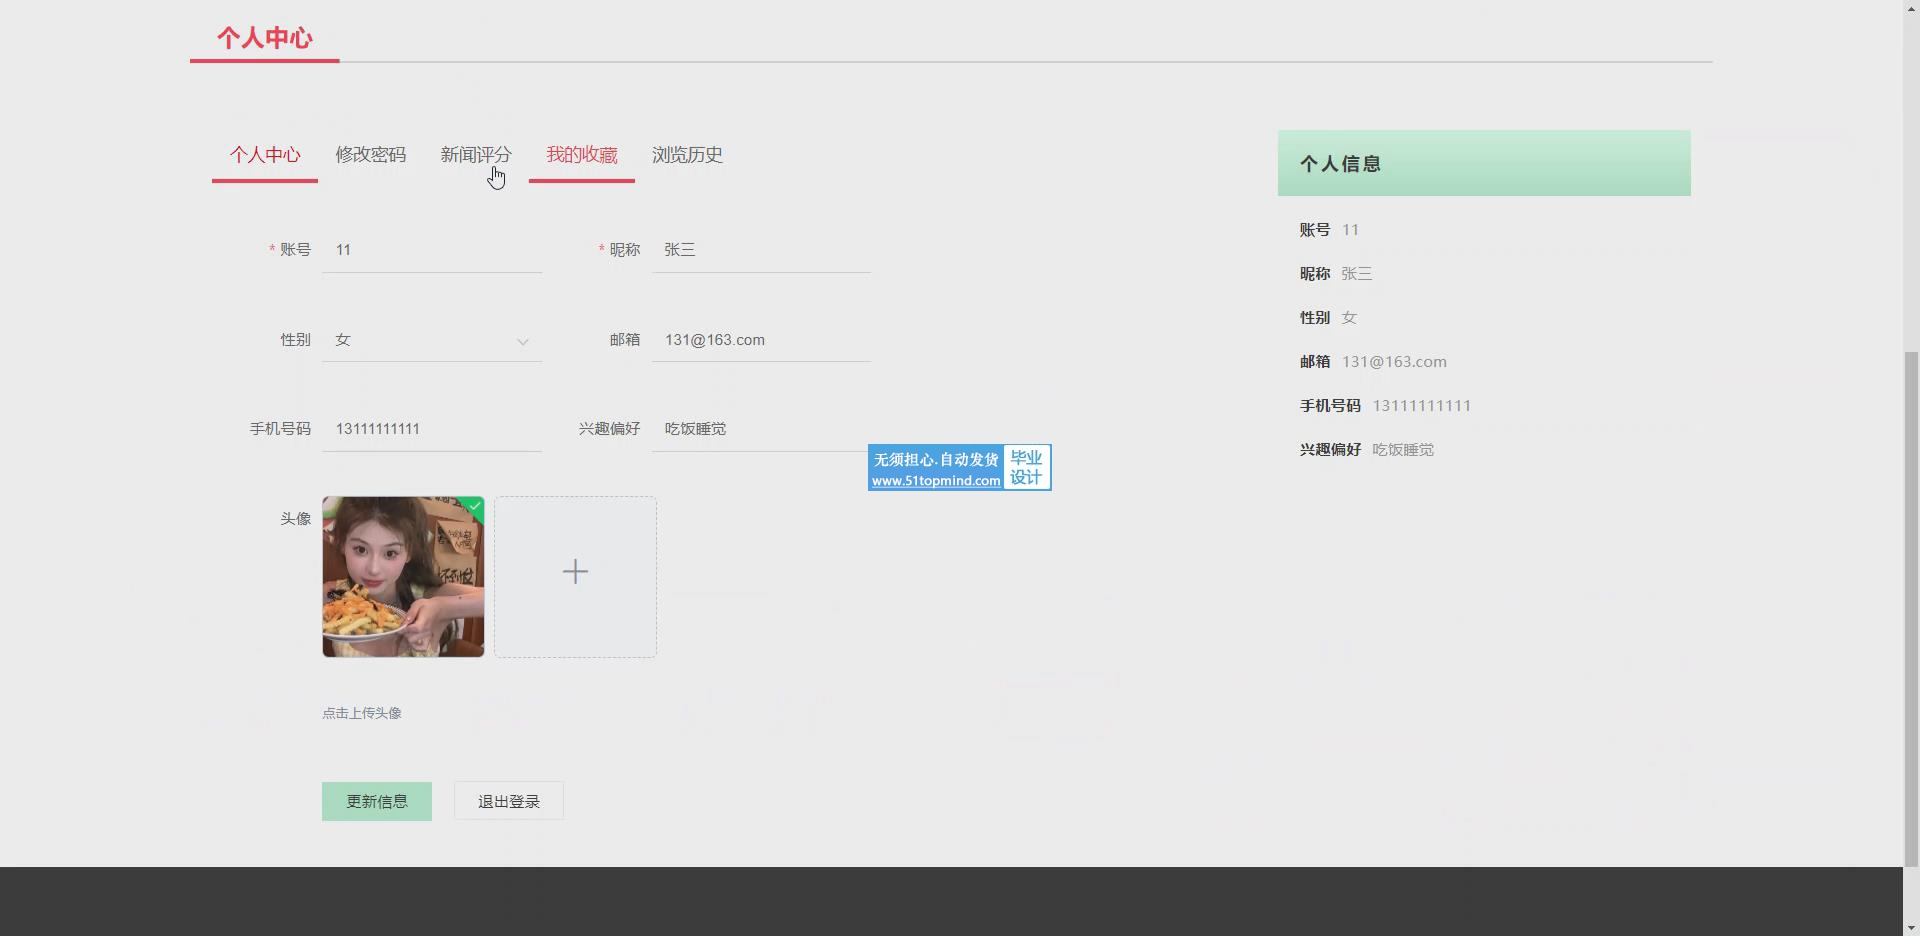The image size is (1920, 936).
Task: Click the 账号 input field
Action: [x=432, y=250]
